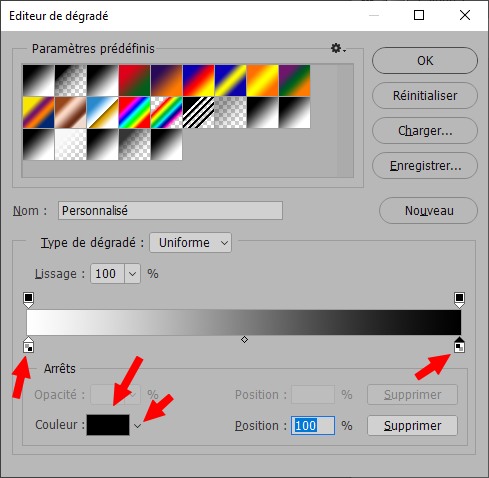Select the copper gradient preset

point(71,113)
